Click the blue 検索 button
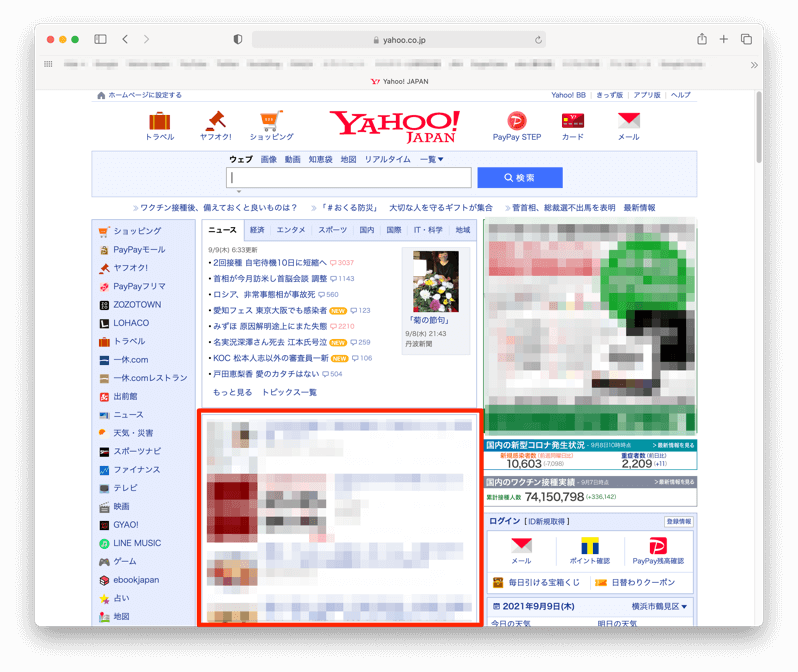 (520, 178)
